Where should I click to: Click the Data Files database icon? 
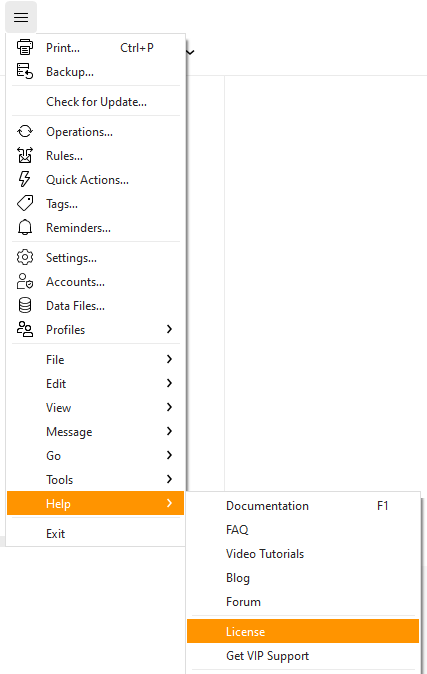click(x=25, y=306)
